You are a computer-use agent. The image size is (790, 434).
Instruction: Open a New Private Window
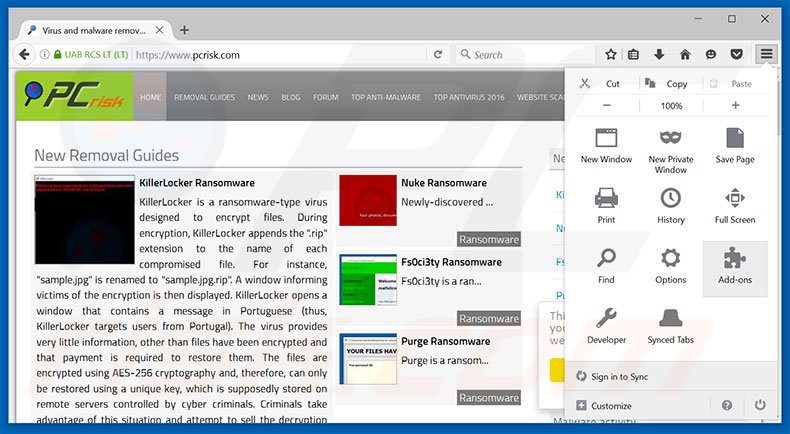pos(671,151)
